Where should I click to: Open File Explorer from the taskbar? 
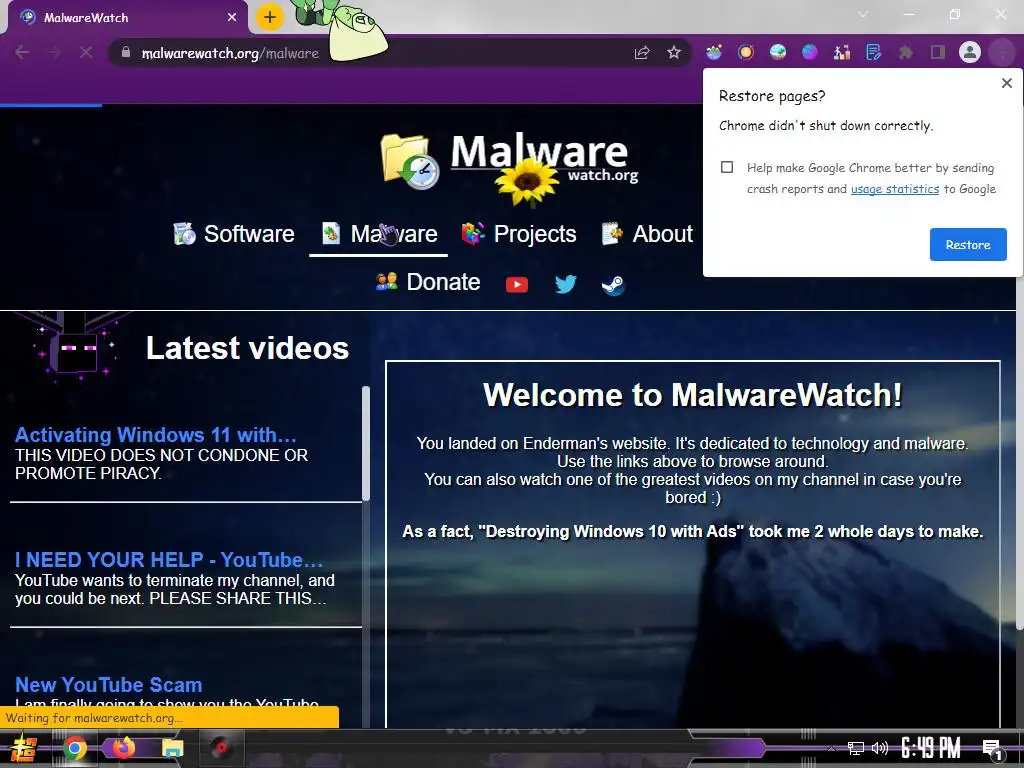(x=172, y=748)
